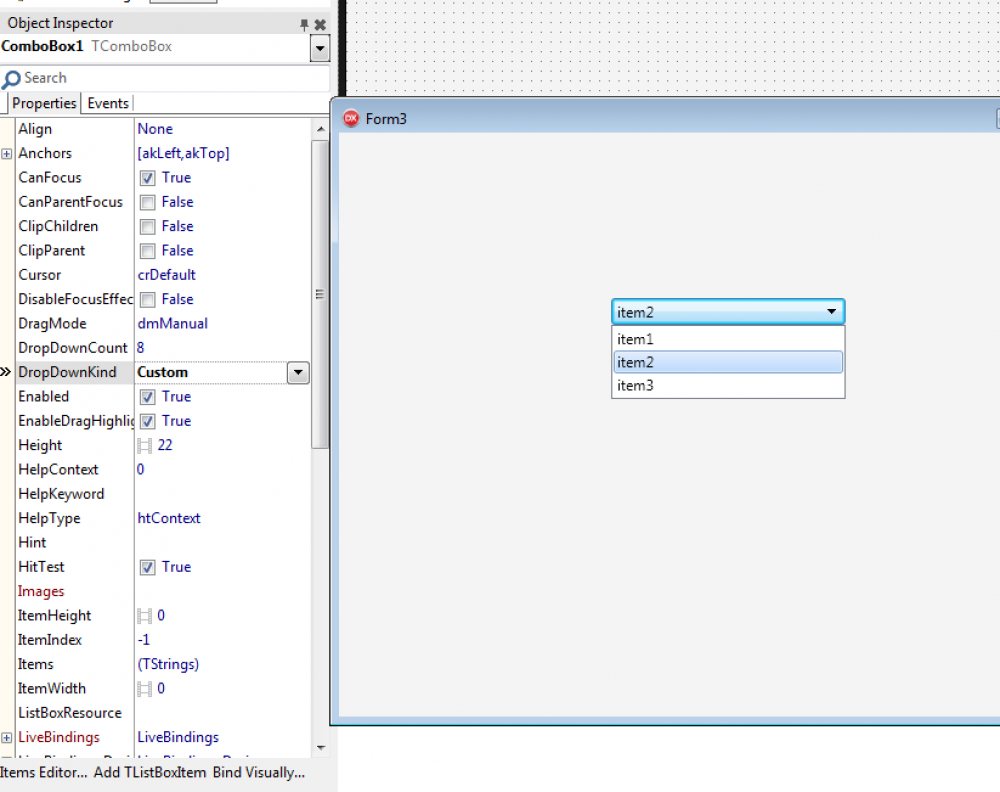Select the Hint property row
1000x792 pixels.
pyautogui.click(x=162, y=543)
